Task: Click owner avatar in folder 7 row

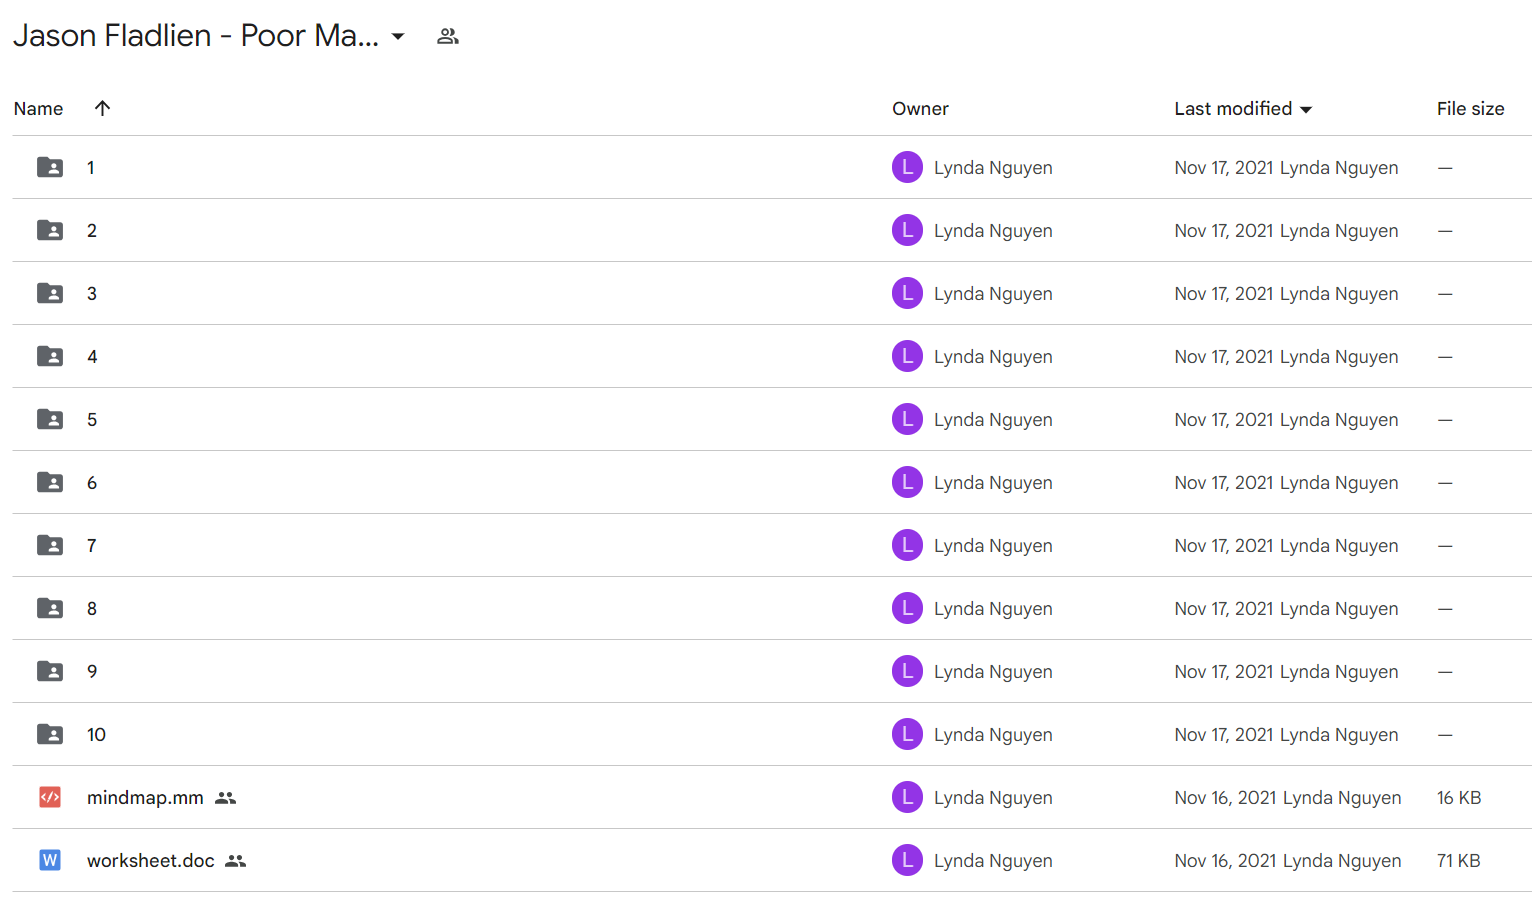Action: pos(907,545)
